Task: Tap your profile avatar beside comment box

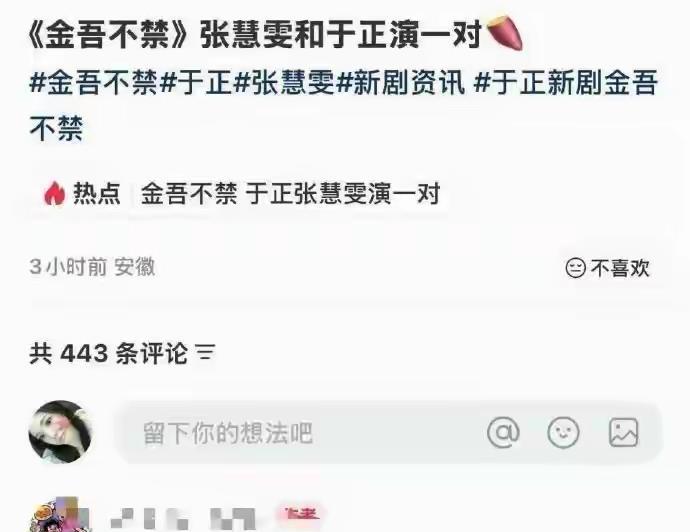Action: pyautogui.click(x=60, y=432)
